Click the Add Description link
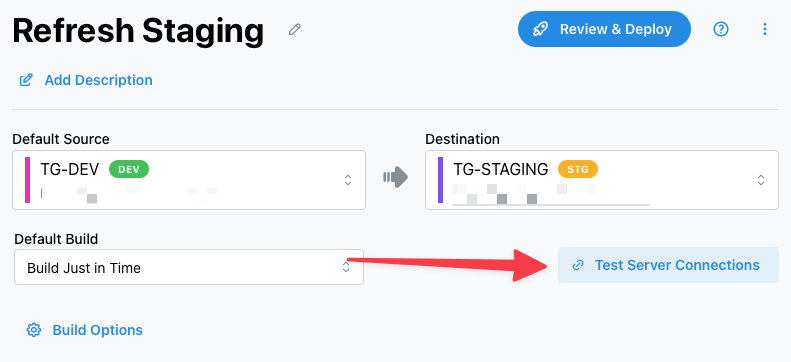791x362 pixels. point(98,80)
